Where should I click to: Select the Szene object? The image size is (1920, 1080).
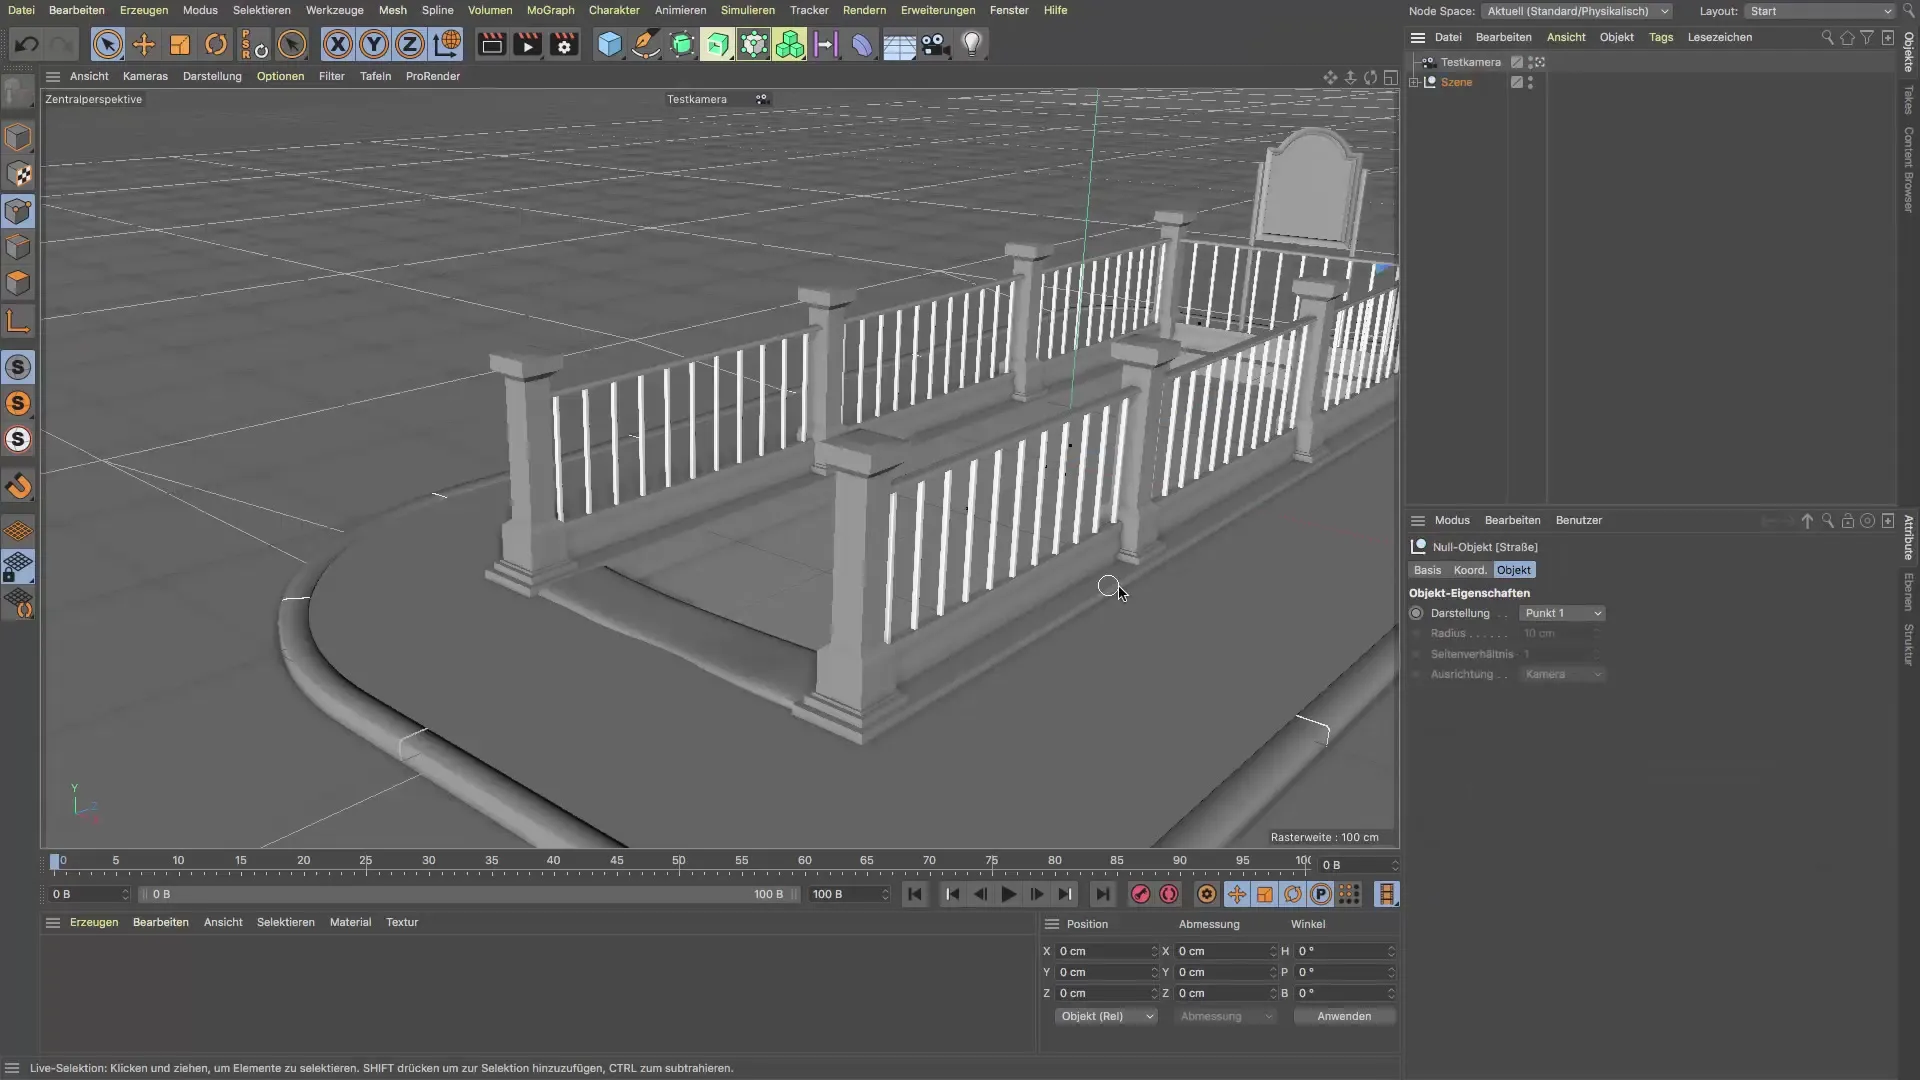tap(1456, 82)
